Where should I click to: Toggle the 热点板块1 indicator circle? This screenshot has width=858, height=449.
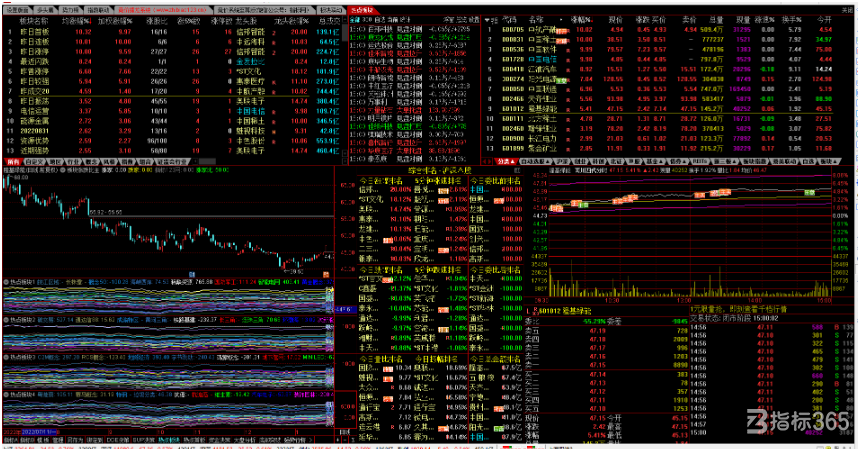click(6, 282)
